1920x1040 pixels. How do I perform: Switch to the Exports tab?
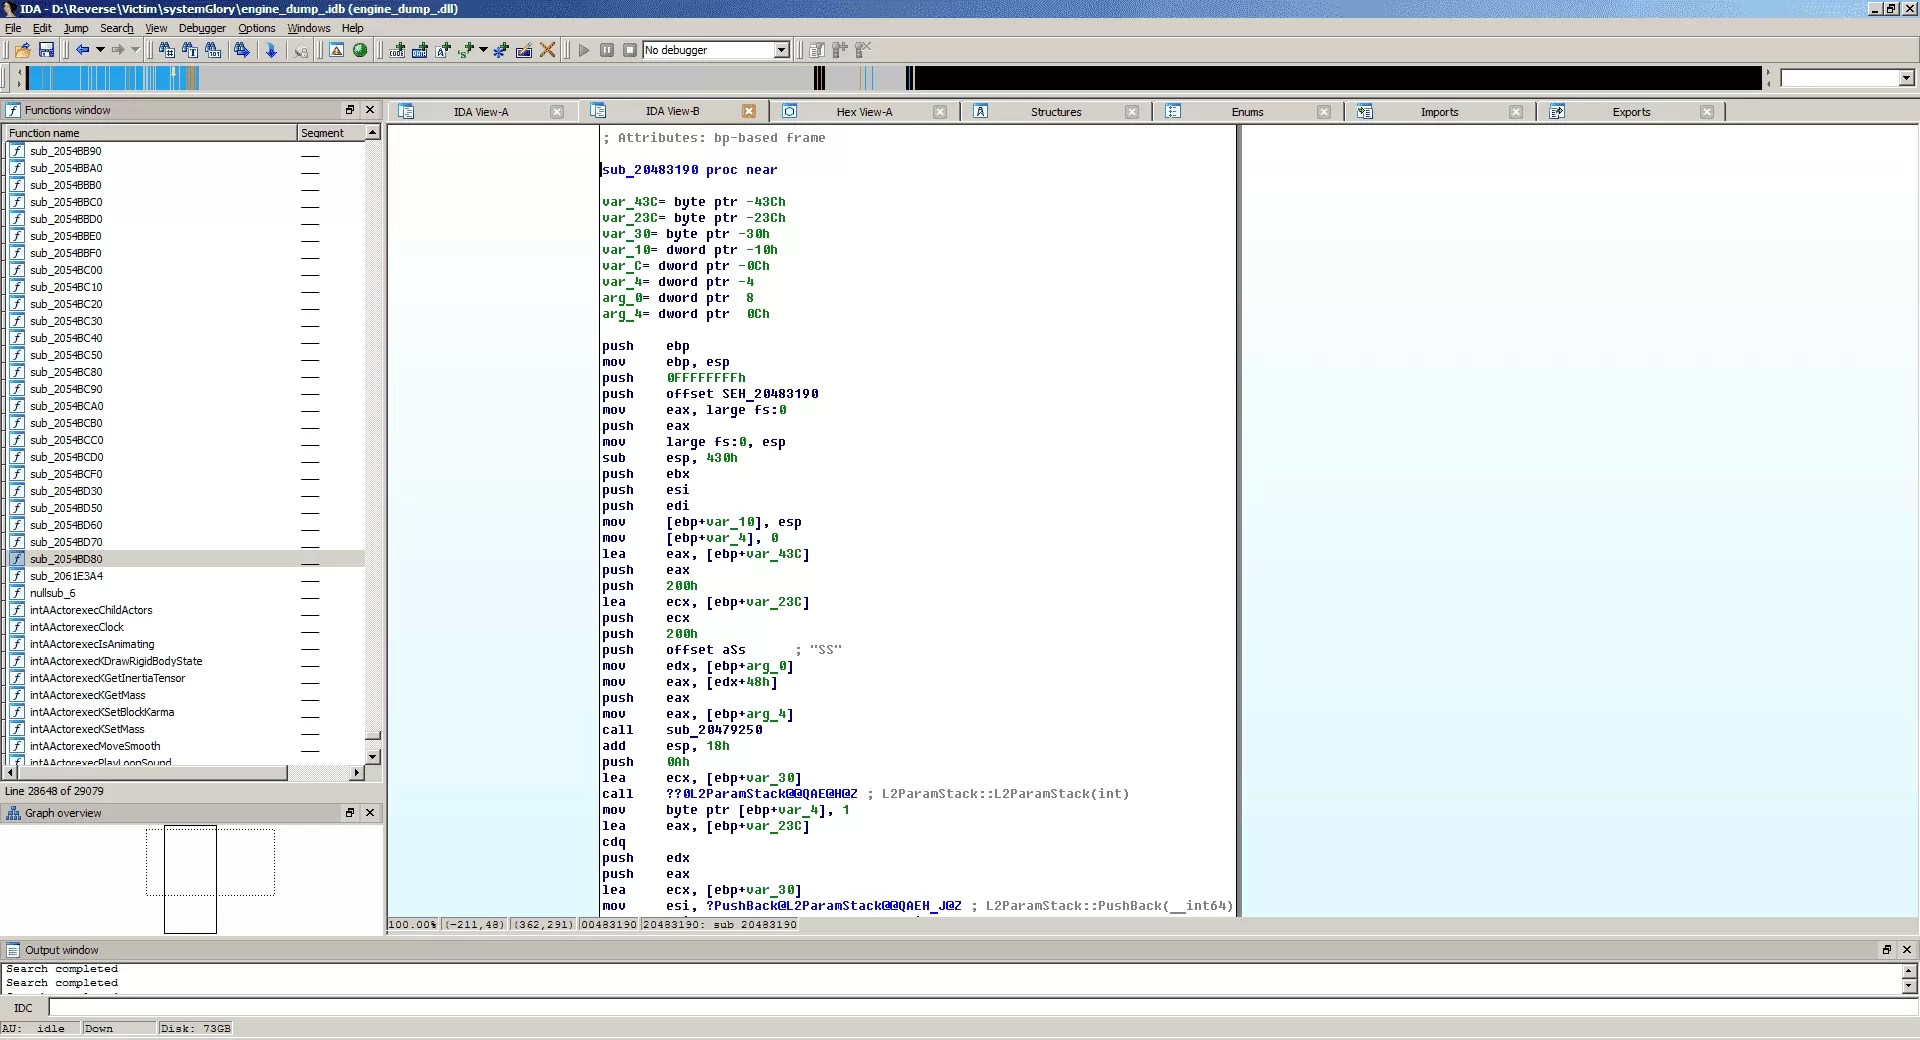(1631, 112)
